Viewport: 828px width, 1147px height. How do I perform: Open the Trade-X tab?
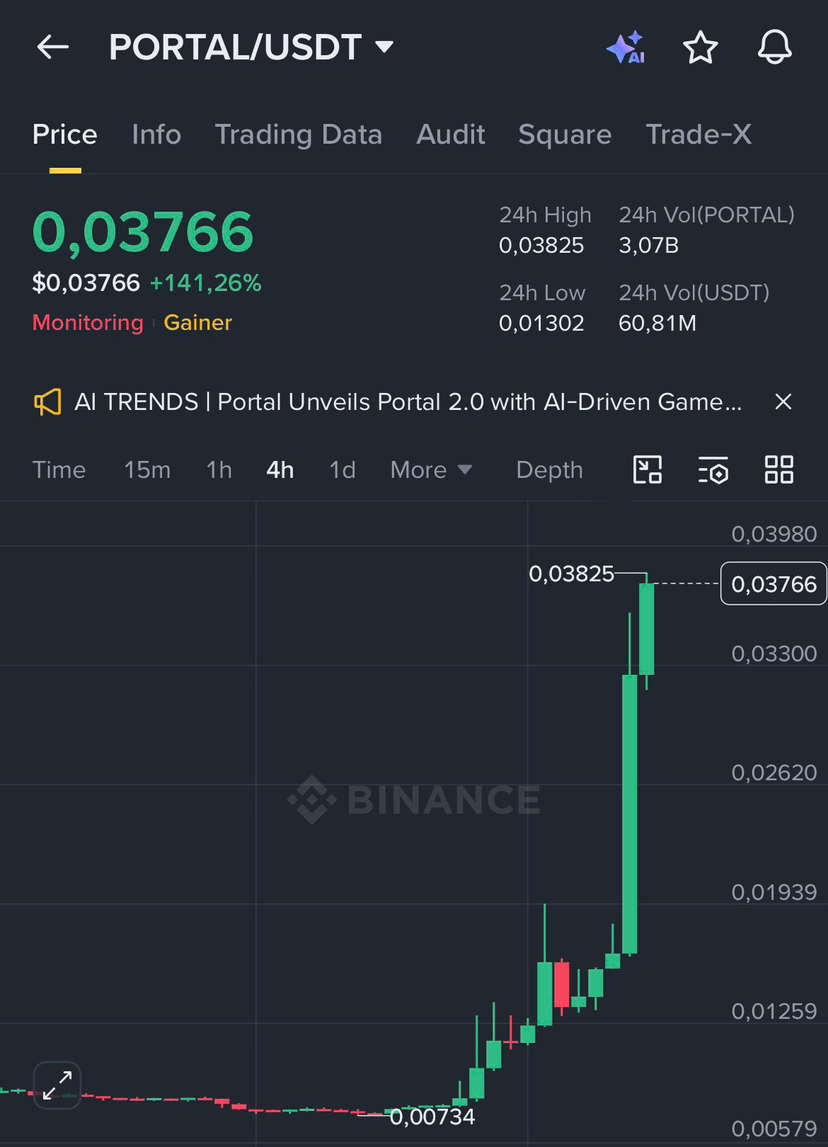699,135
